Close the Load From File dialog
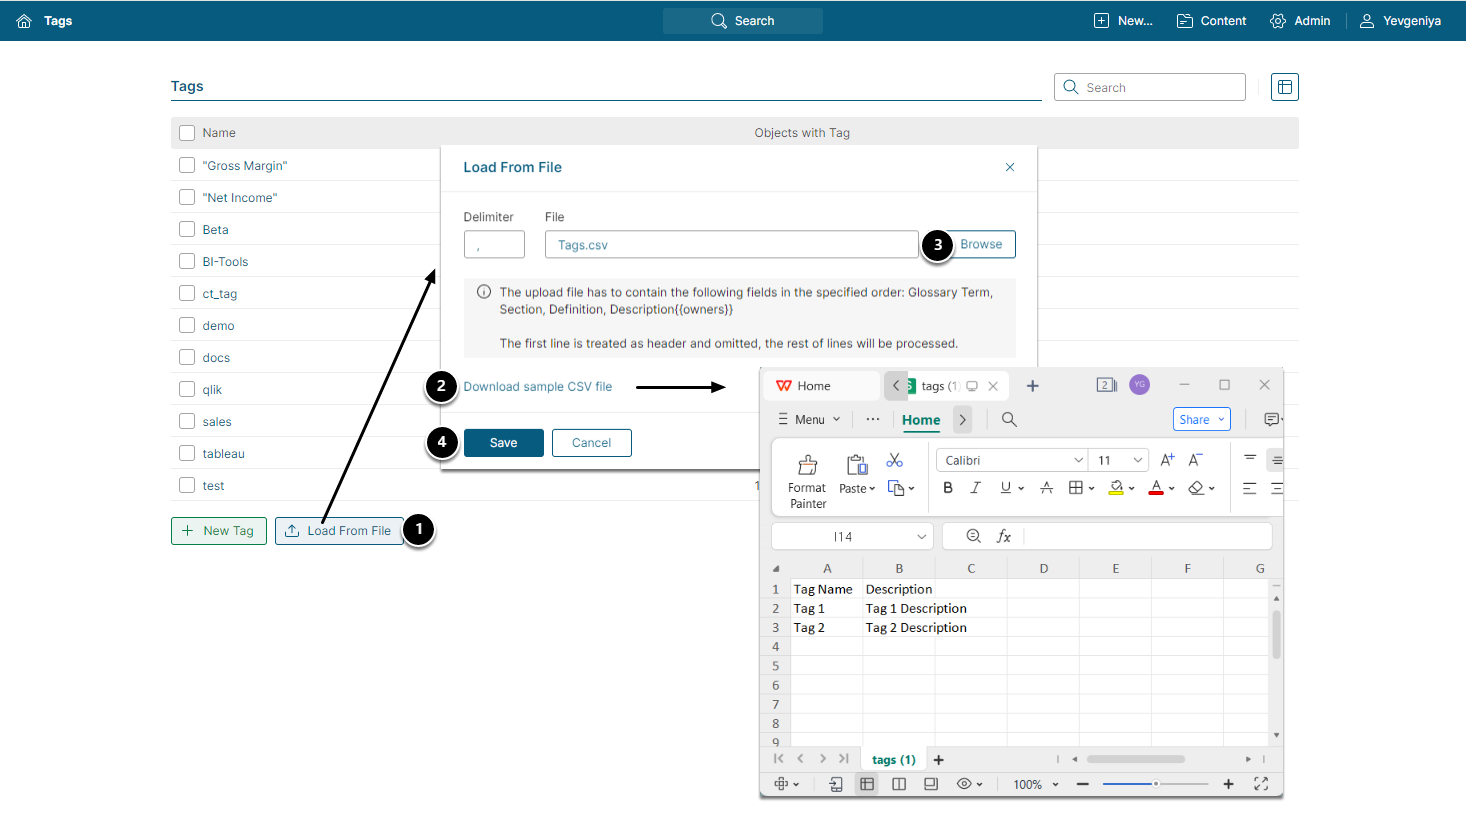 [x=1010, y=167]
